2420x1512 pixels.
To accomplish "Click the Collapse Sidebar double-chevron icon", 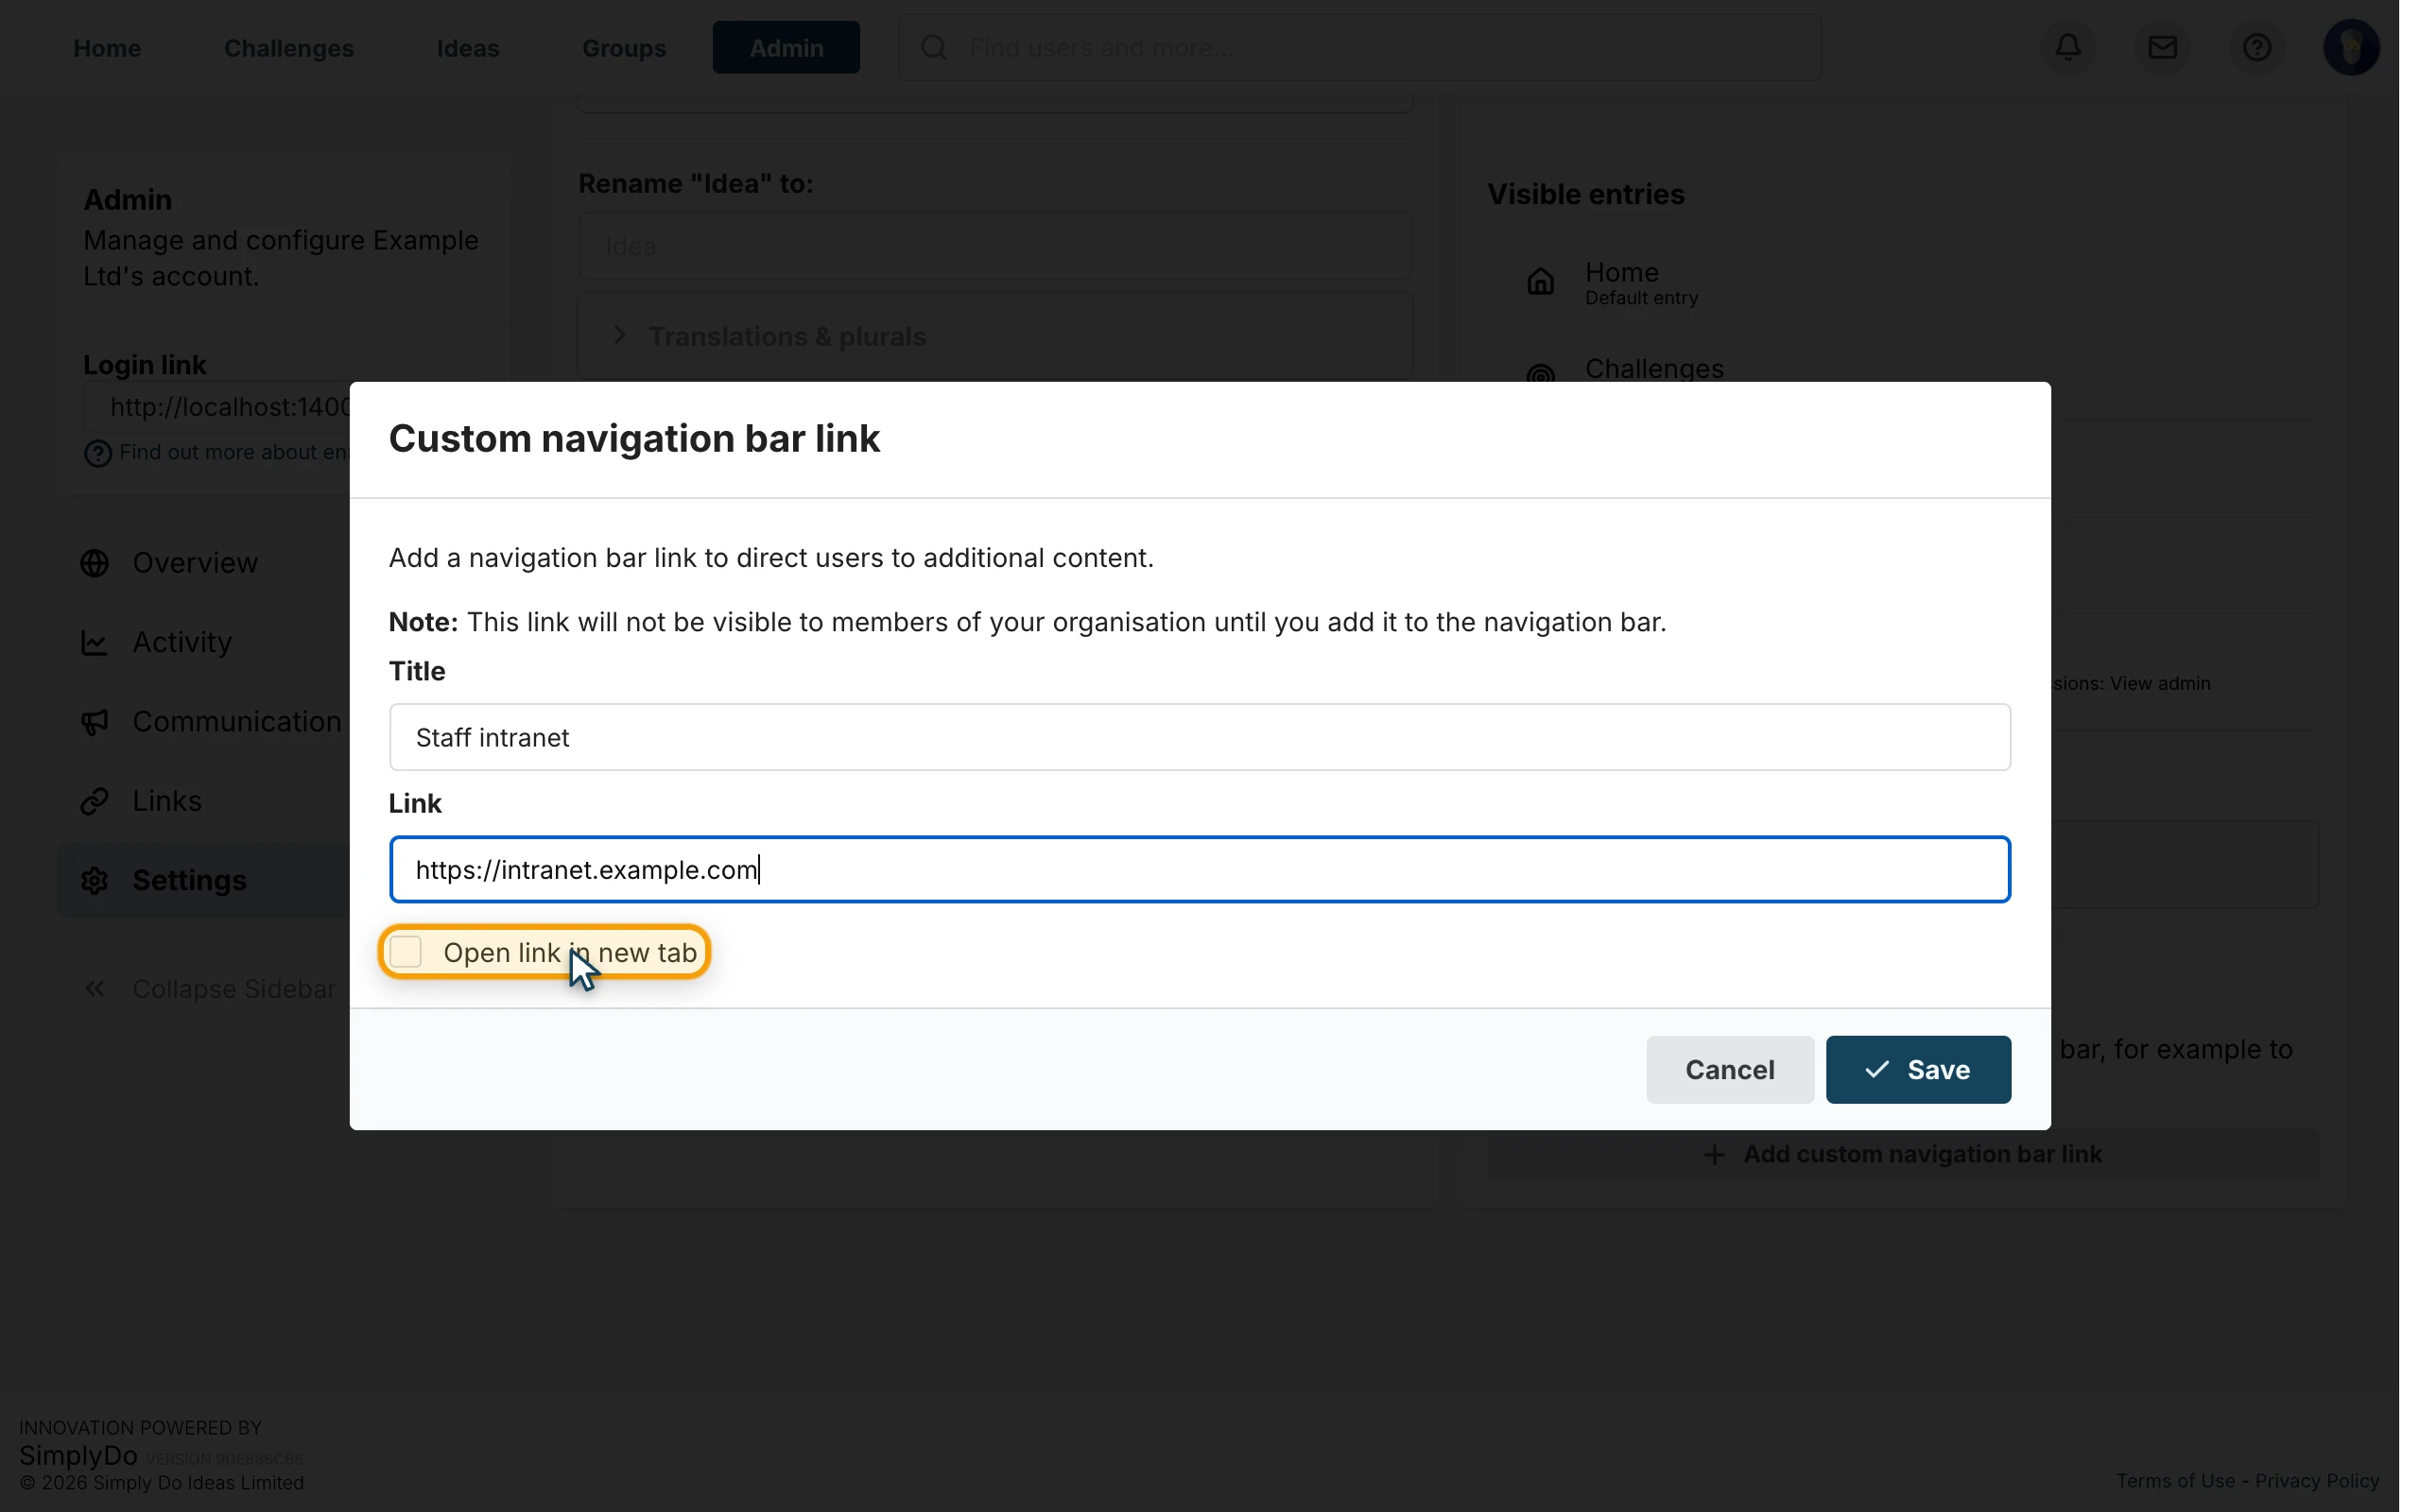I will pos(95,989).
